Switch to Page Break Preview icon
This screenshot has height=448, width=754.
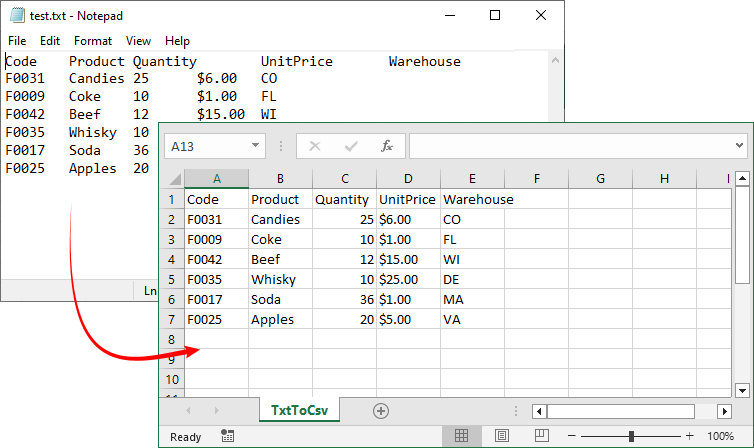point(541,436)
